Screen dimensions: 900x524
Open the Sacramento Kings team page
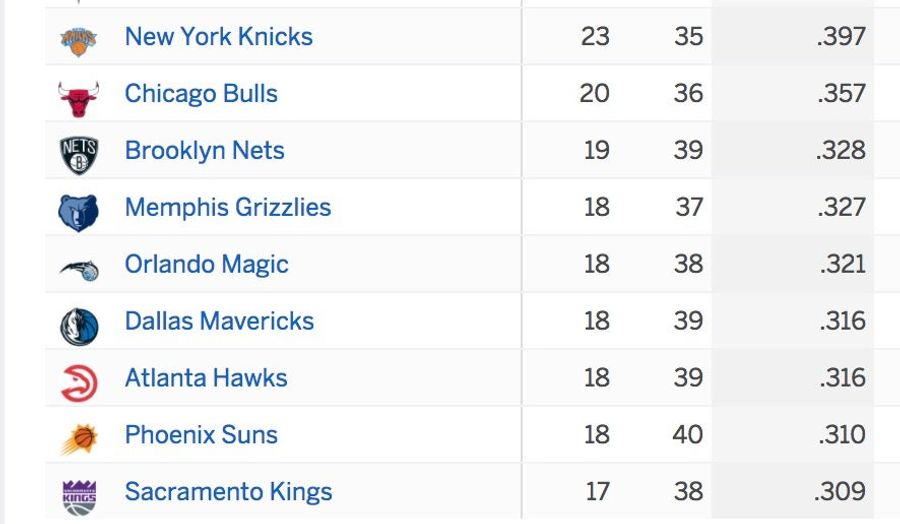click(228, 491)
